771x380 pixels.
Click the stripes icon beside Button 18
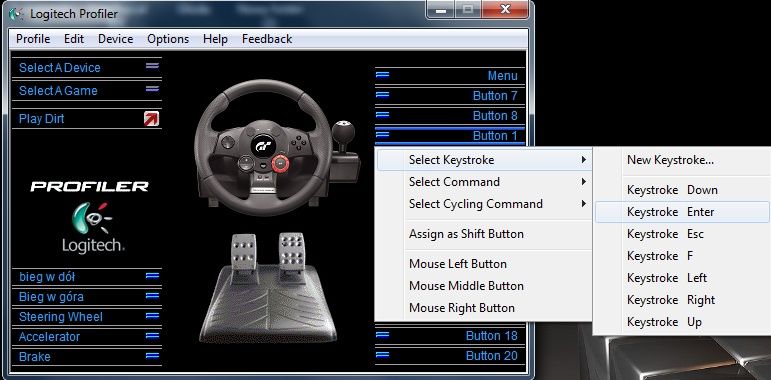coord(383,335)
